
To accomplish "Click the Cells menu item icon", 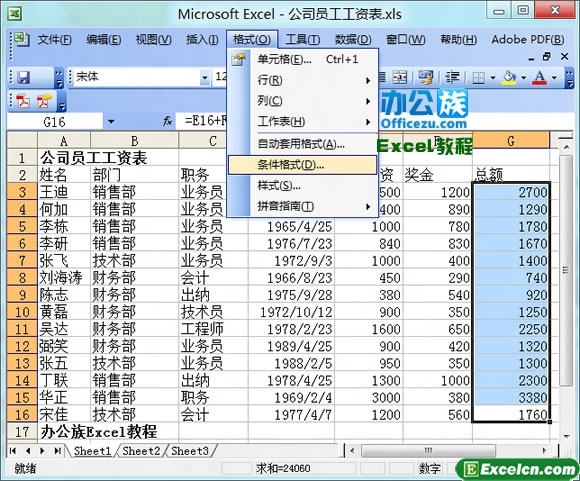I will 239,59.
